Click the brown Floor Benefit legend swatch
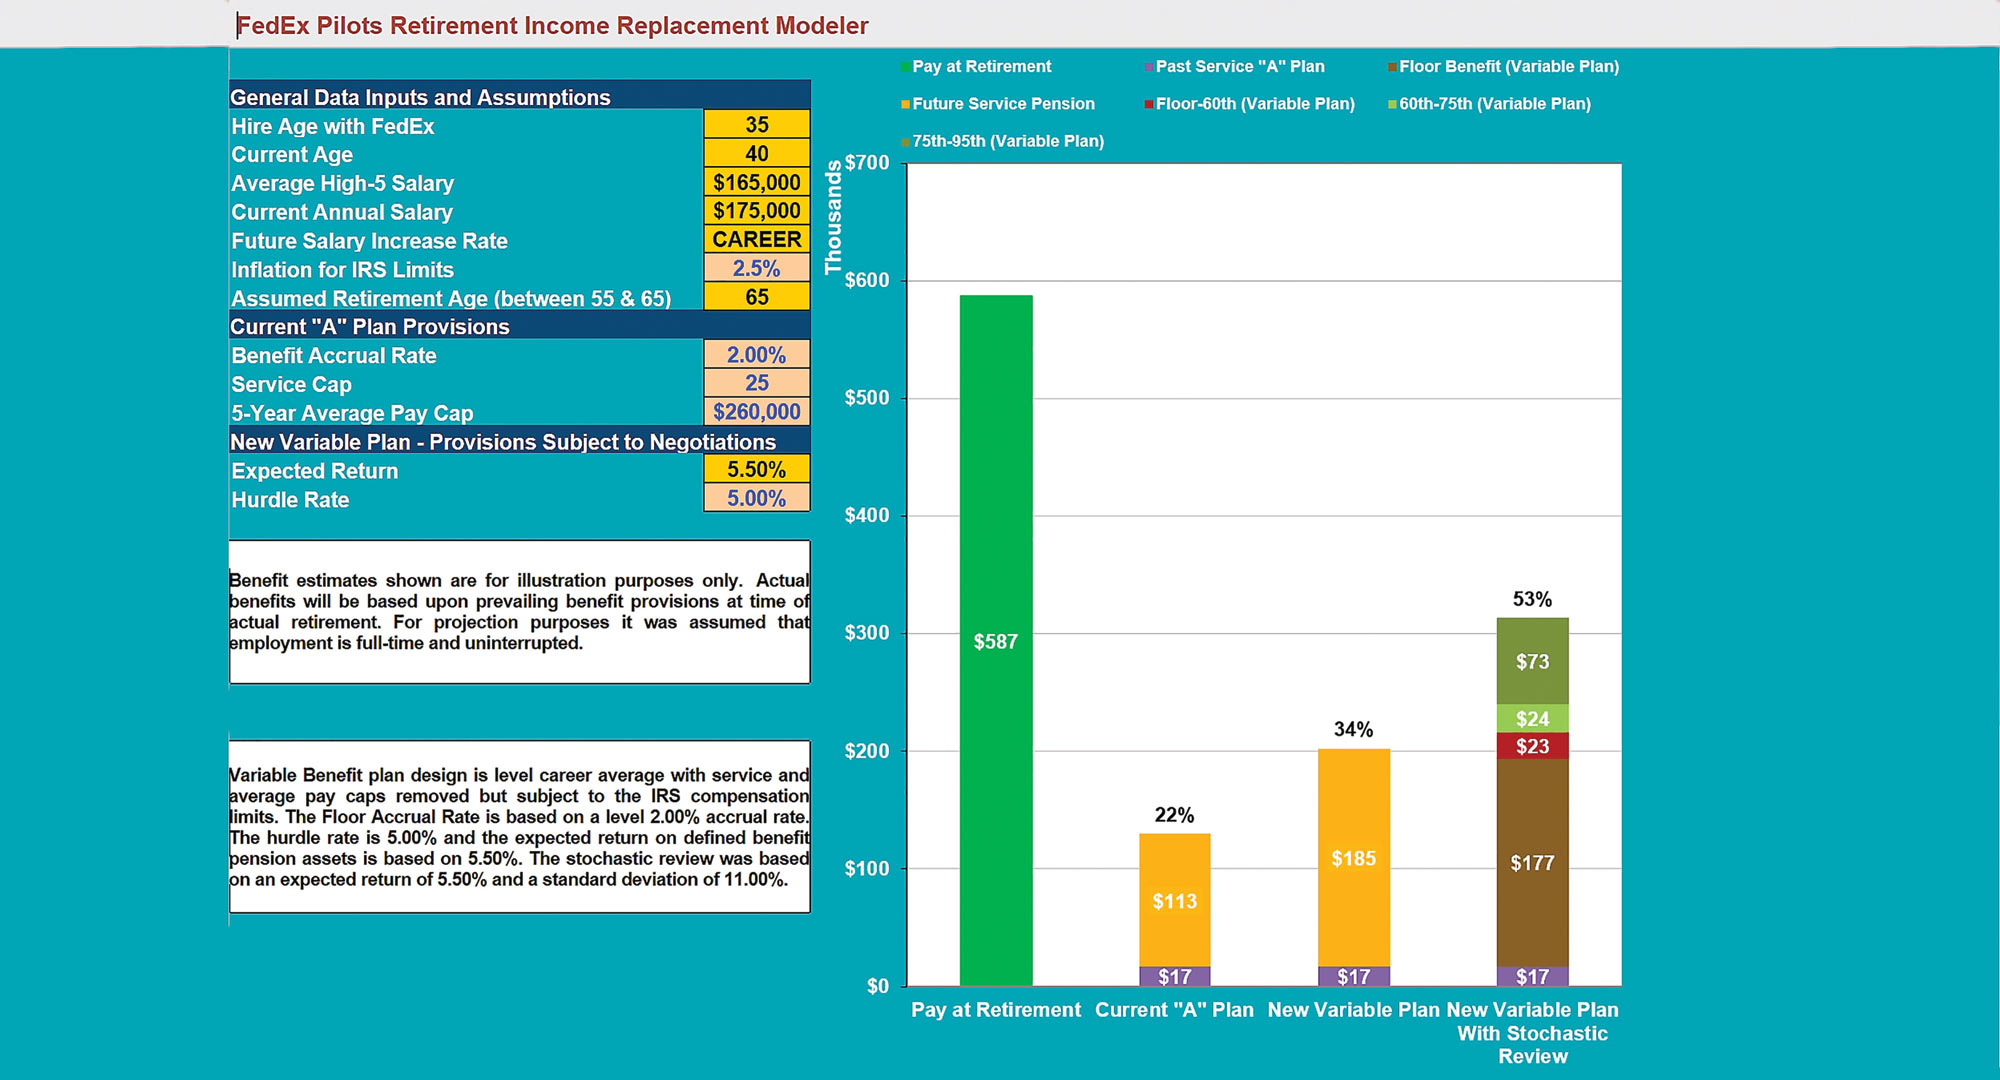 click(1392, 67)
